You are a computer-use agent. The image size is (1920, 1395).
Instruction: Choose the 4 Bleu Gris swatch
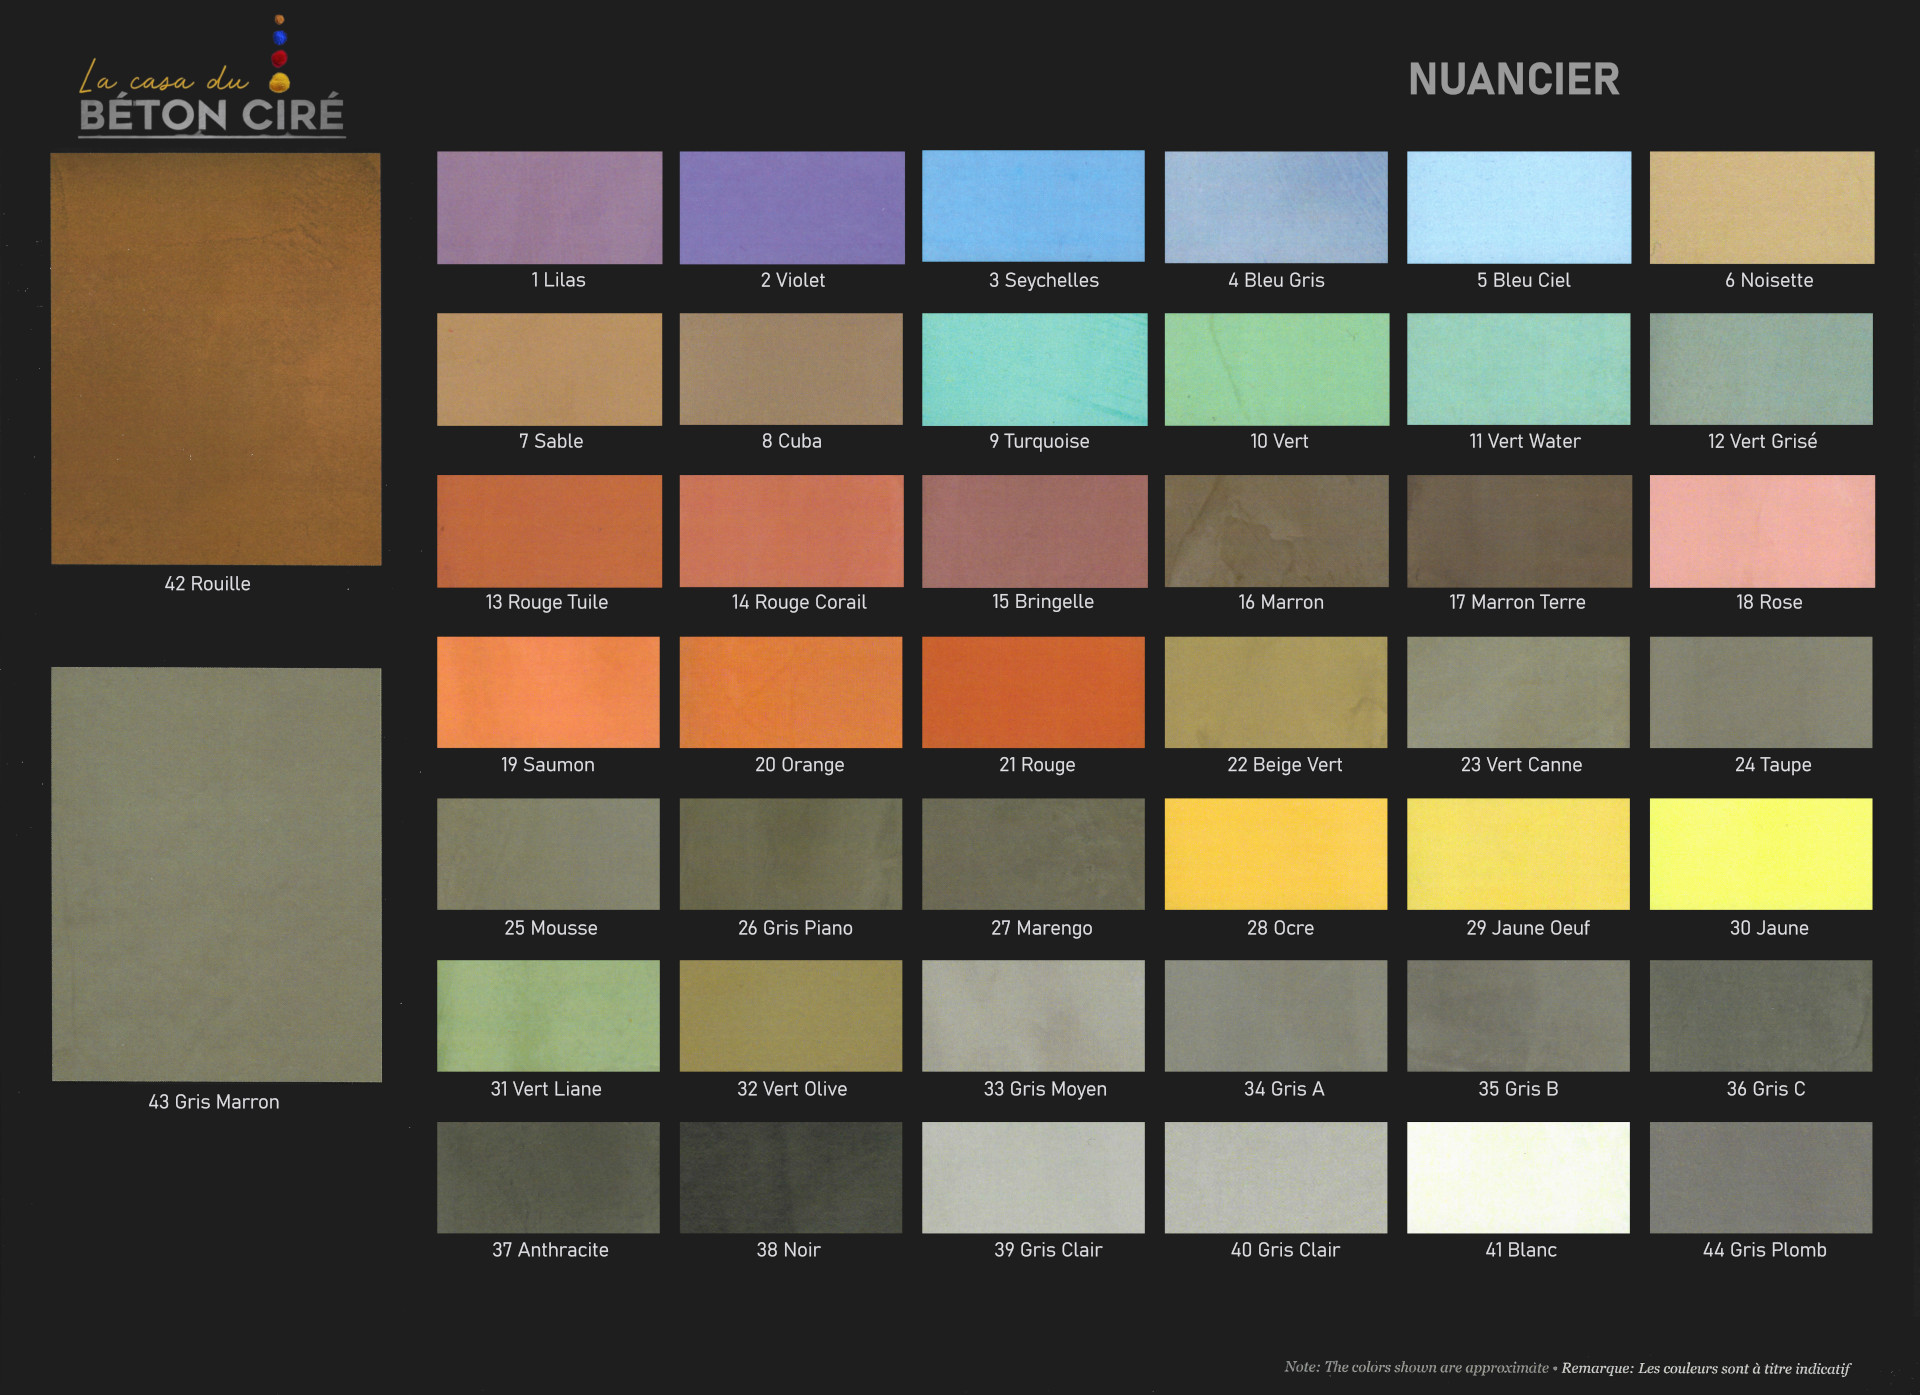1276,207
